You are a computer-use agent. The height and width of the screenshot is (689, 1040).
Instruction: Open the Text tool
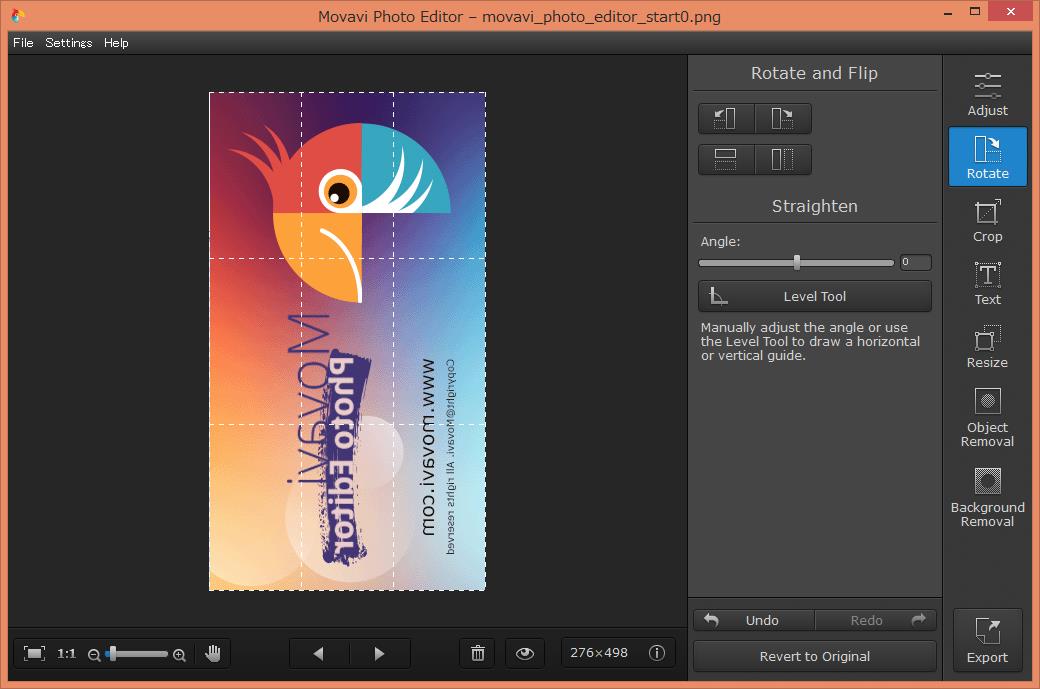988,284
